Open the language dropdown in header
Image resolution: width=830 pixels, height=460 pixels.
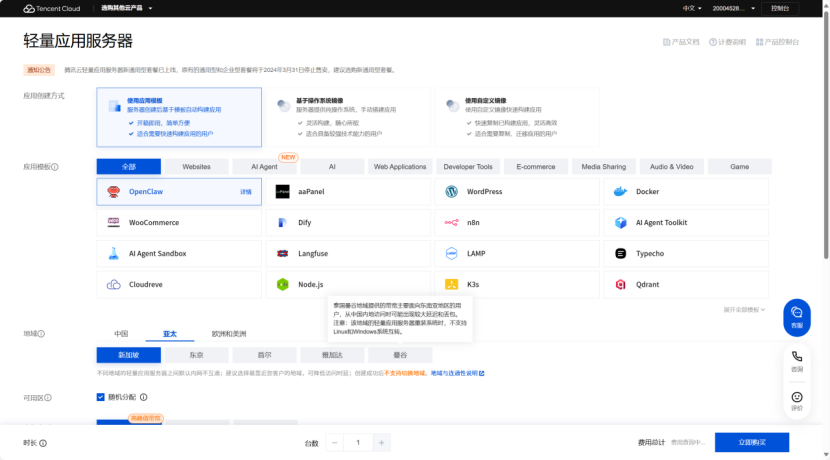[x=689, y=8]
